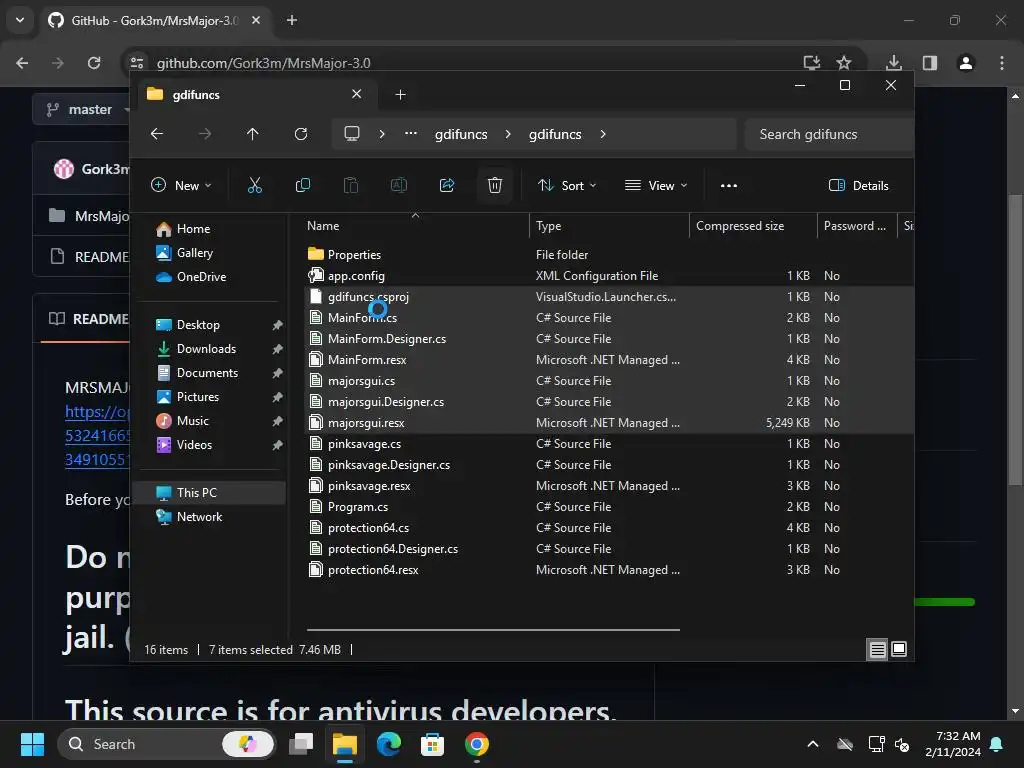The width and height of the screenshot is (1024, 768).
Task: Open the breadcrumb ellipsis for hidden folders
Action: click(x=411, y=134)
